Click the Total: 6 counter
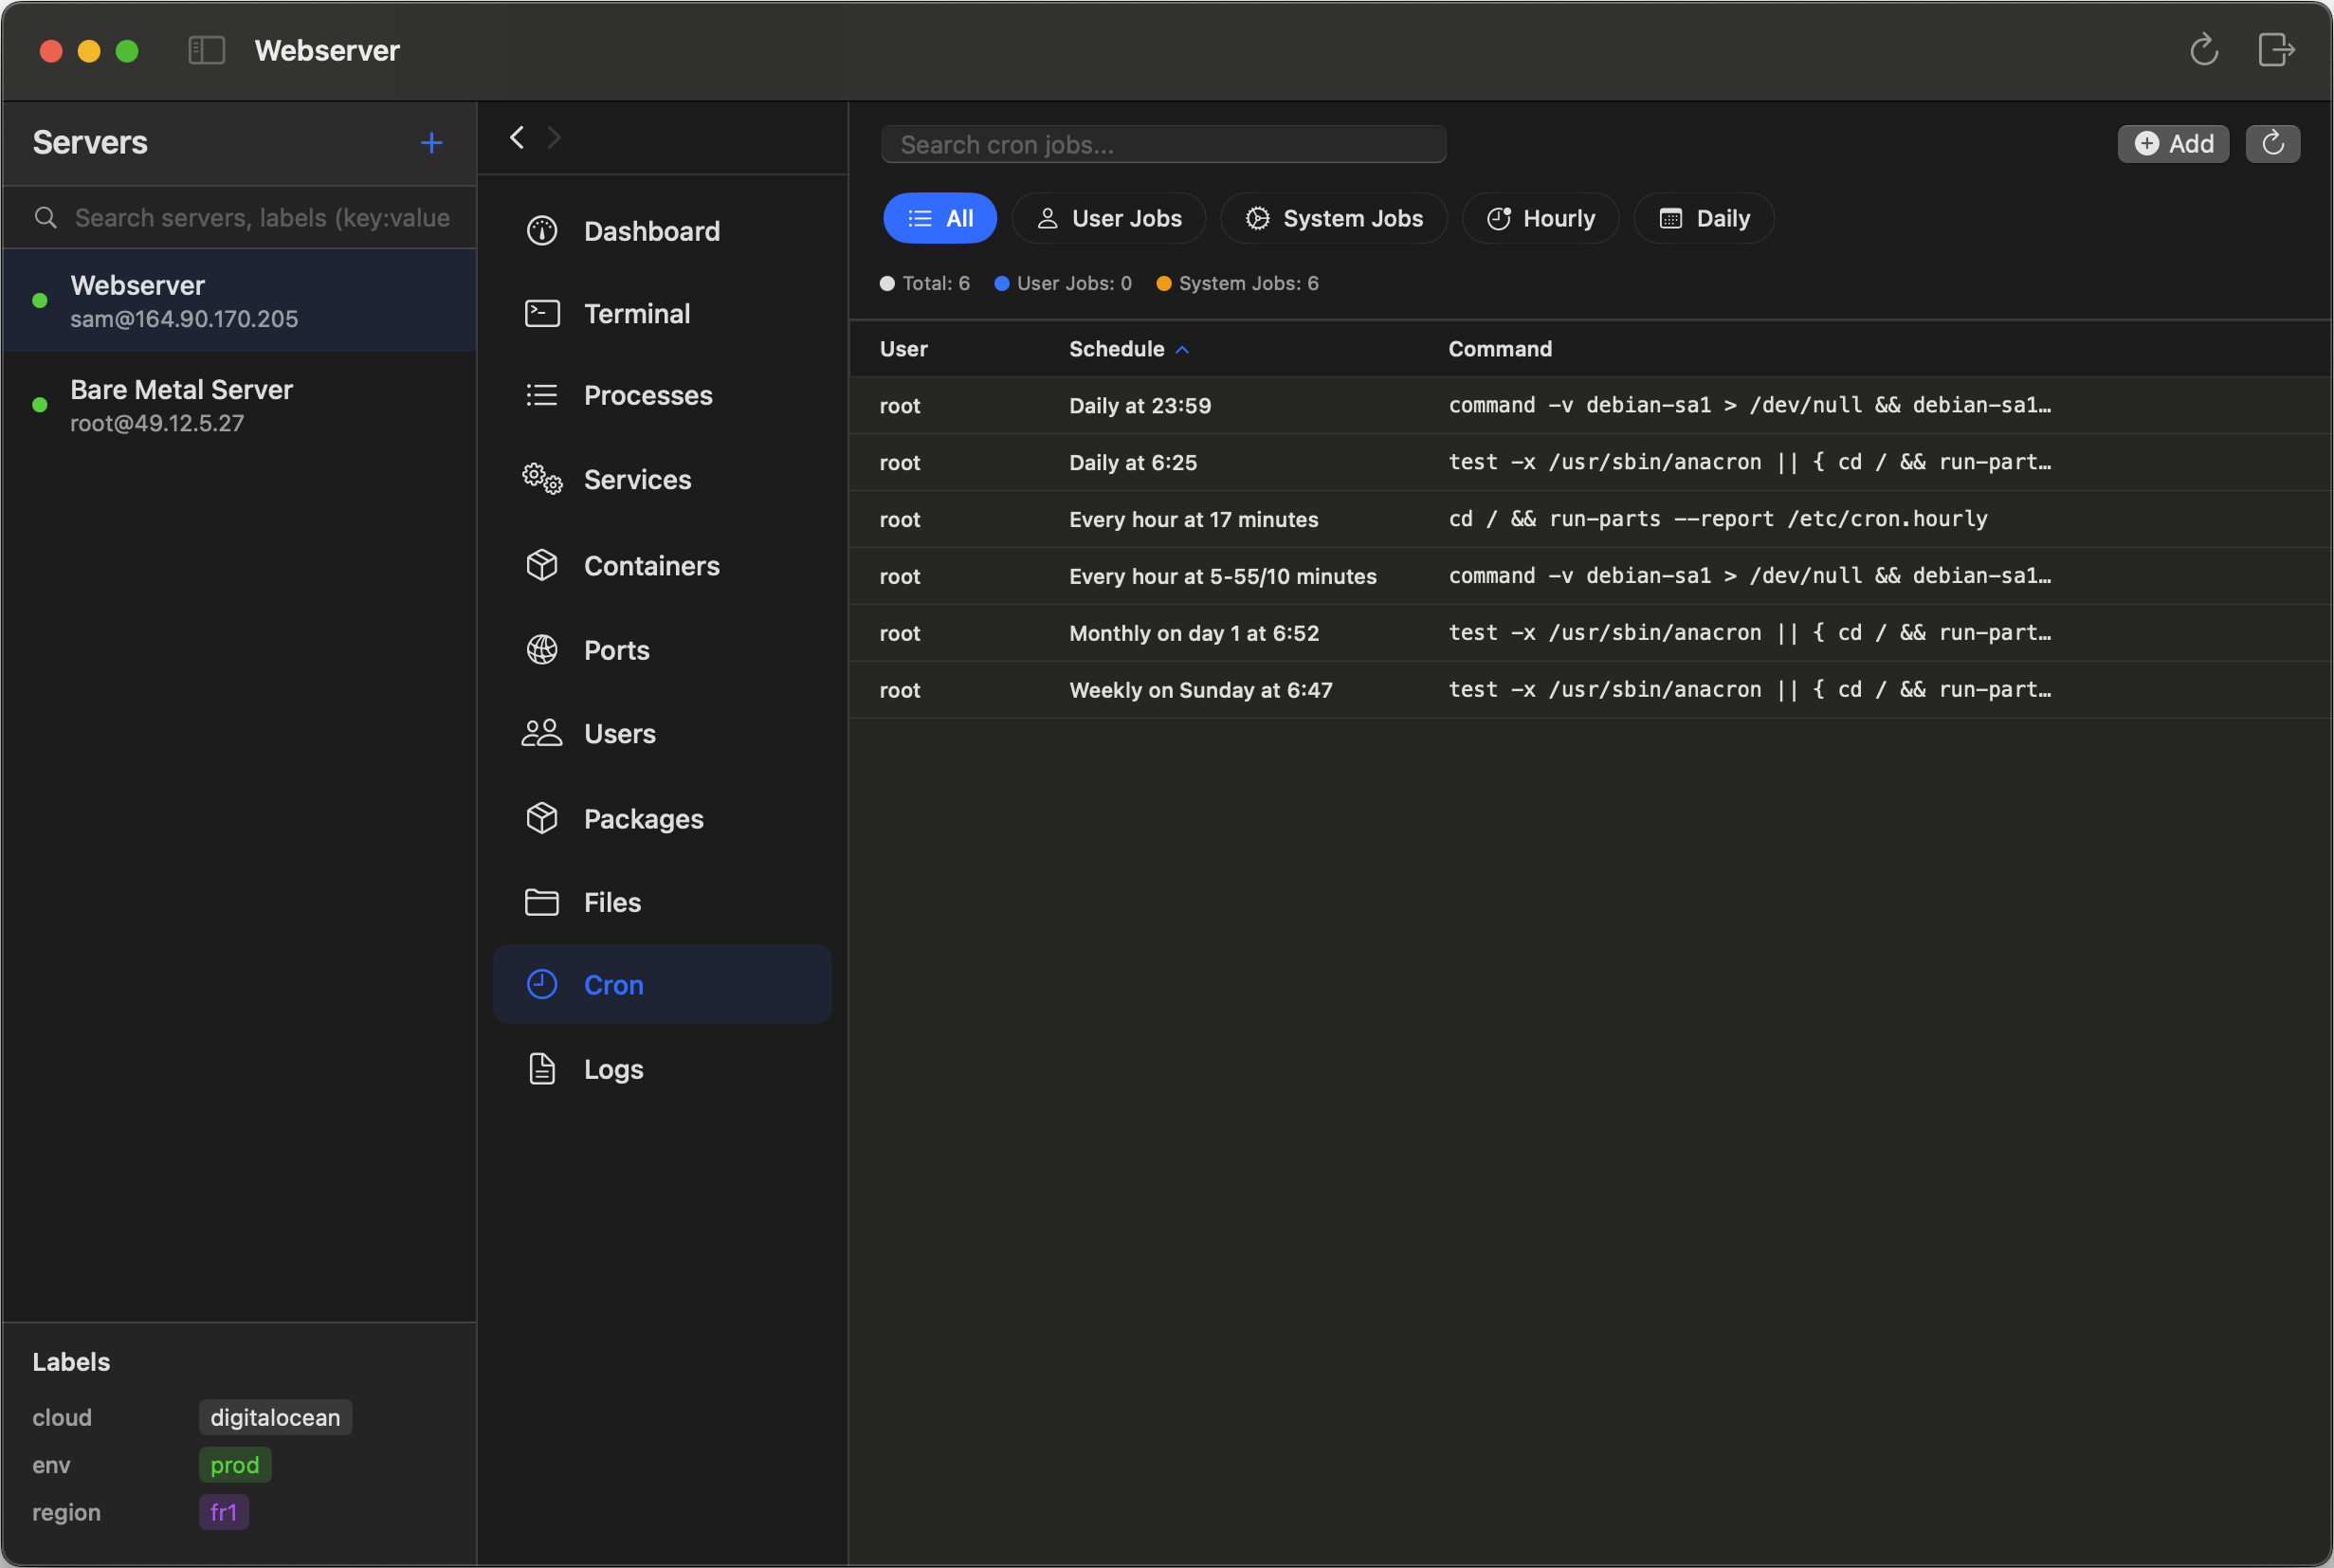The height and width of the screenshot is (1568, 2334). click(x=925, y=283)
